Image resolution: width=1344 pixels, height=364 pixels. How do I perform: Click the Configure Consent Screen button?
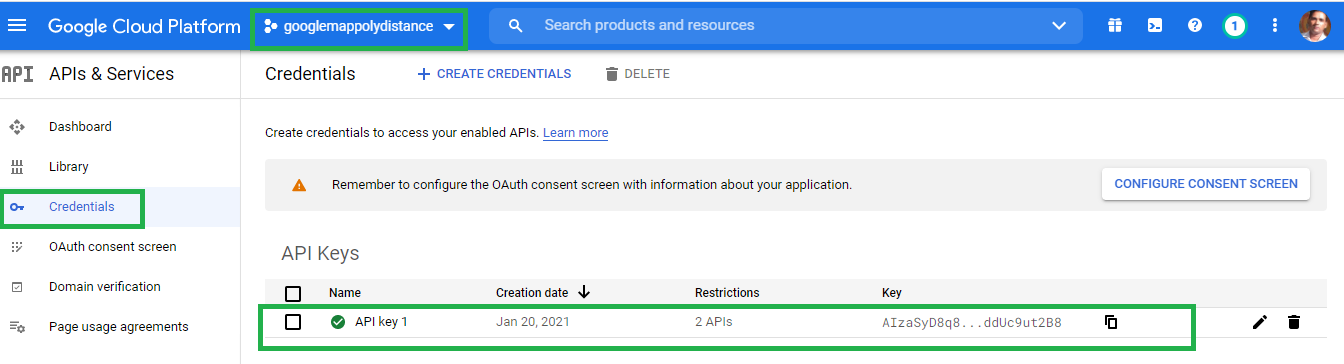pyautogui.click(x=1206, y=184)
